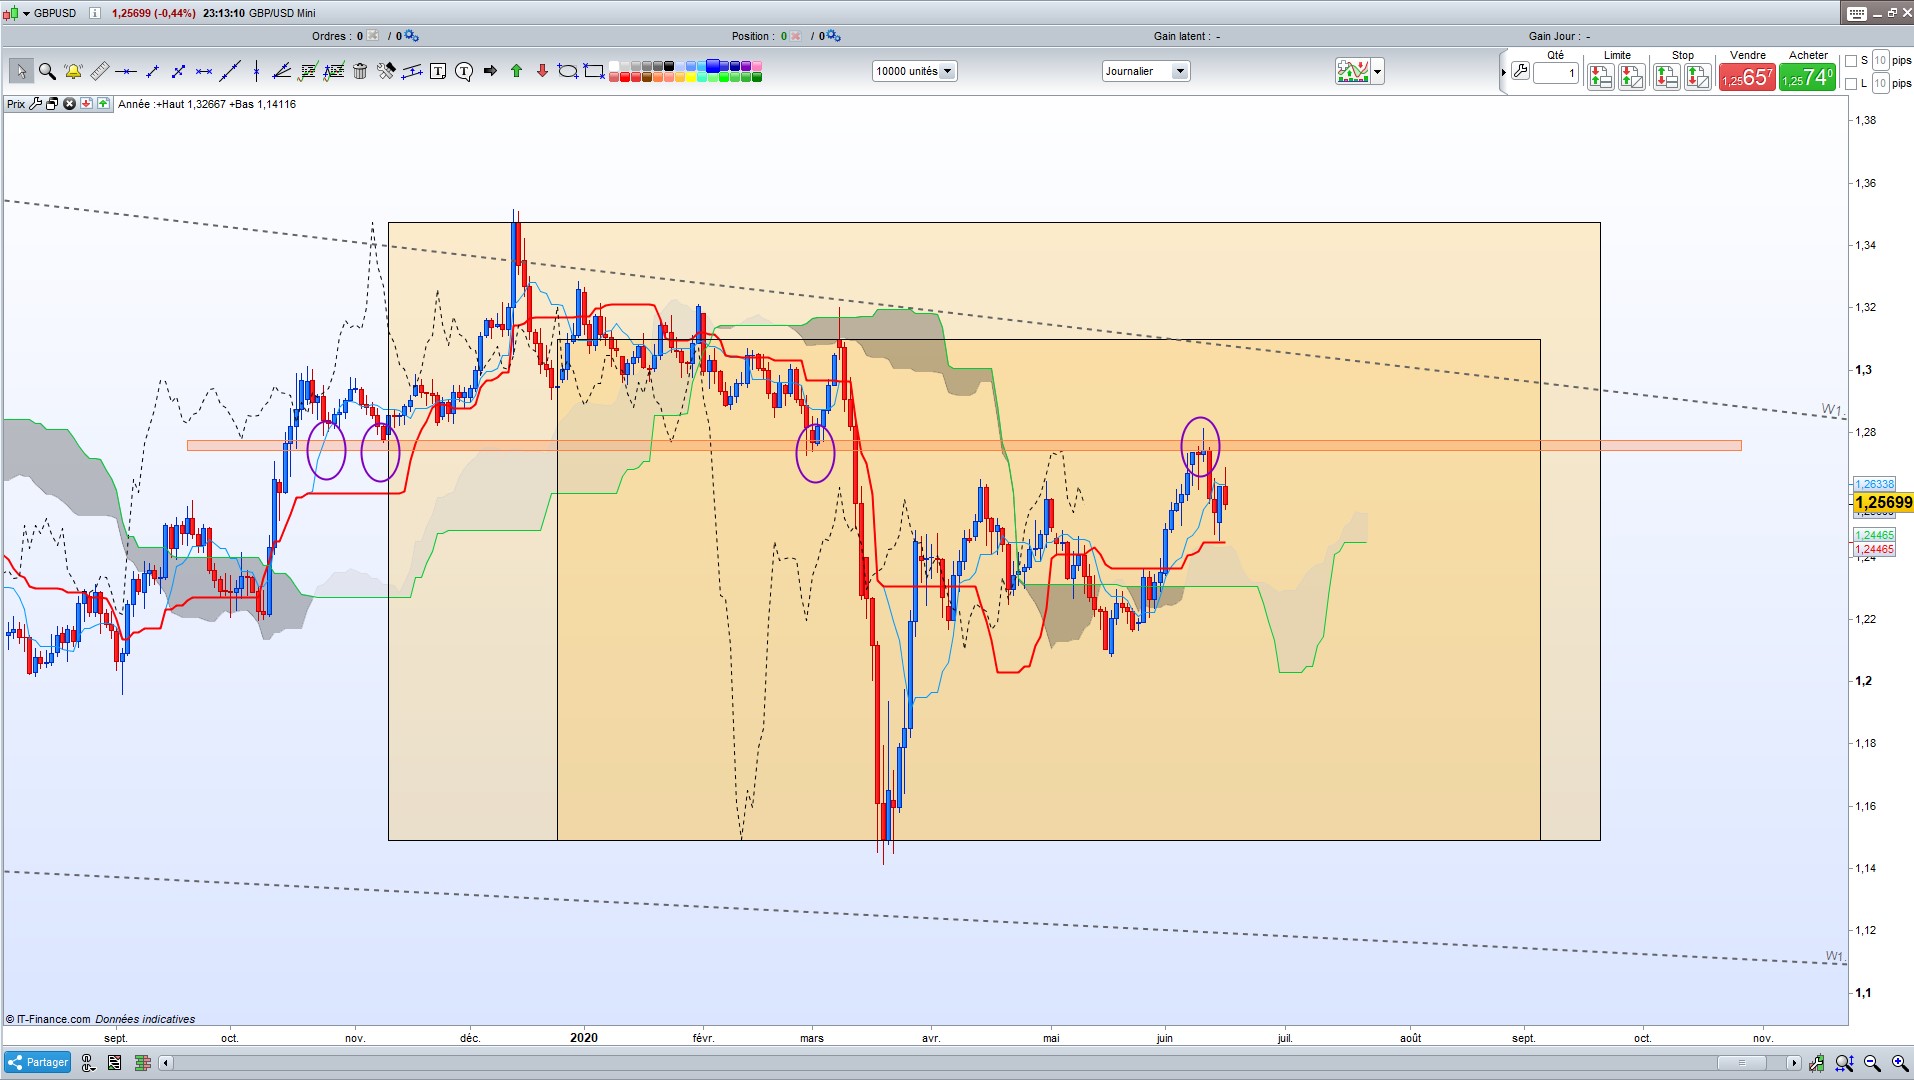
Task: Enable the S pips checkbox
Action: 1851,61
